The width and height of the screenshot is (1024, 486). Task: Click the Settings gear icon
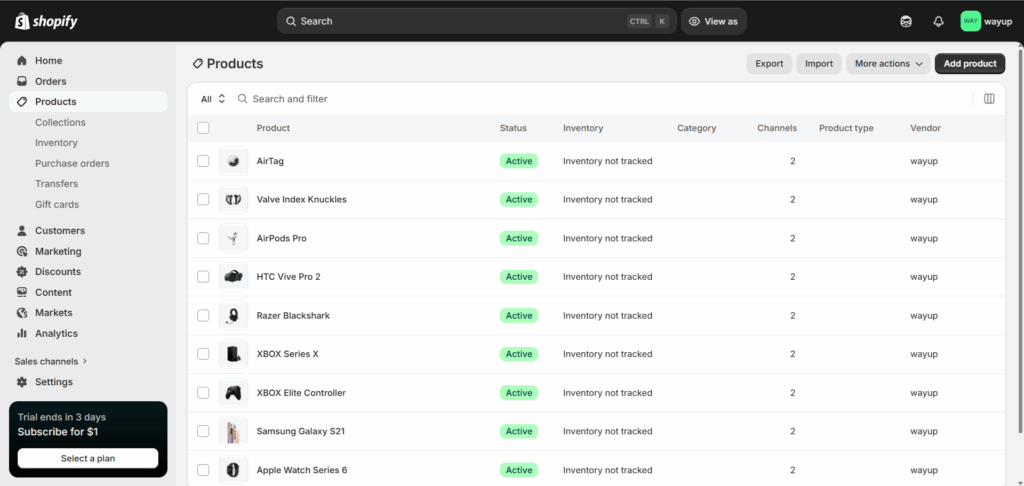click(x=22, y=381)
